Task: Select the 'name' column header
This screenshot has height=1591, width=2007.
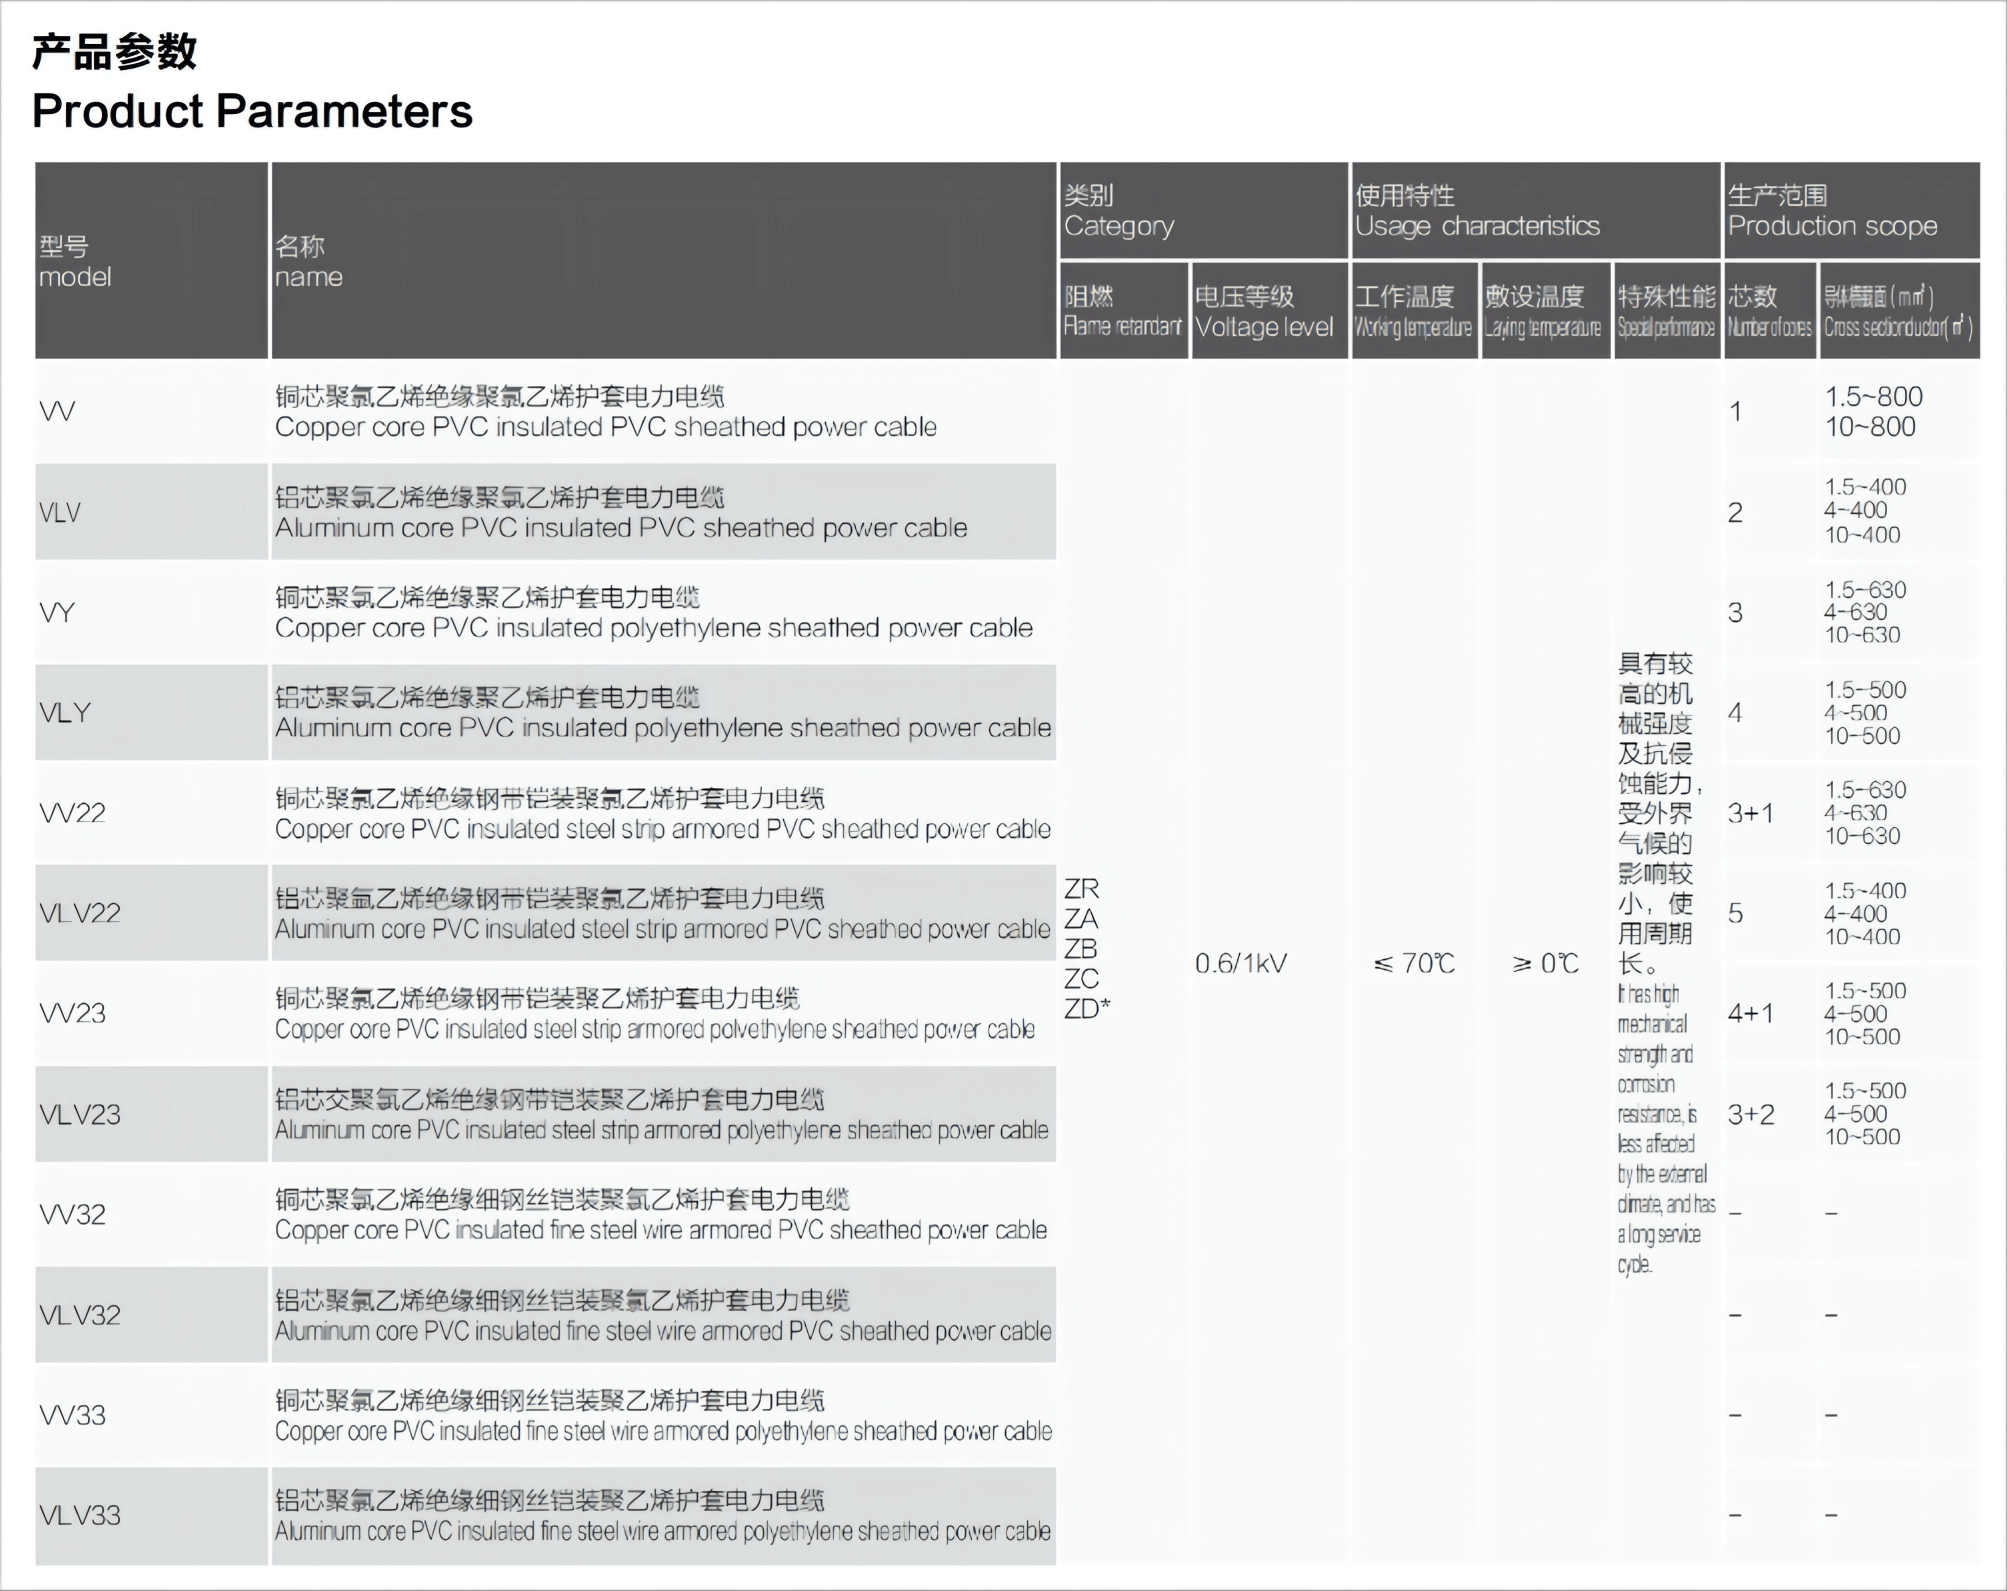Action: 664,261
